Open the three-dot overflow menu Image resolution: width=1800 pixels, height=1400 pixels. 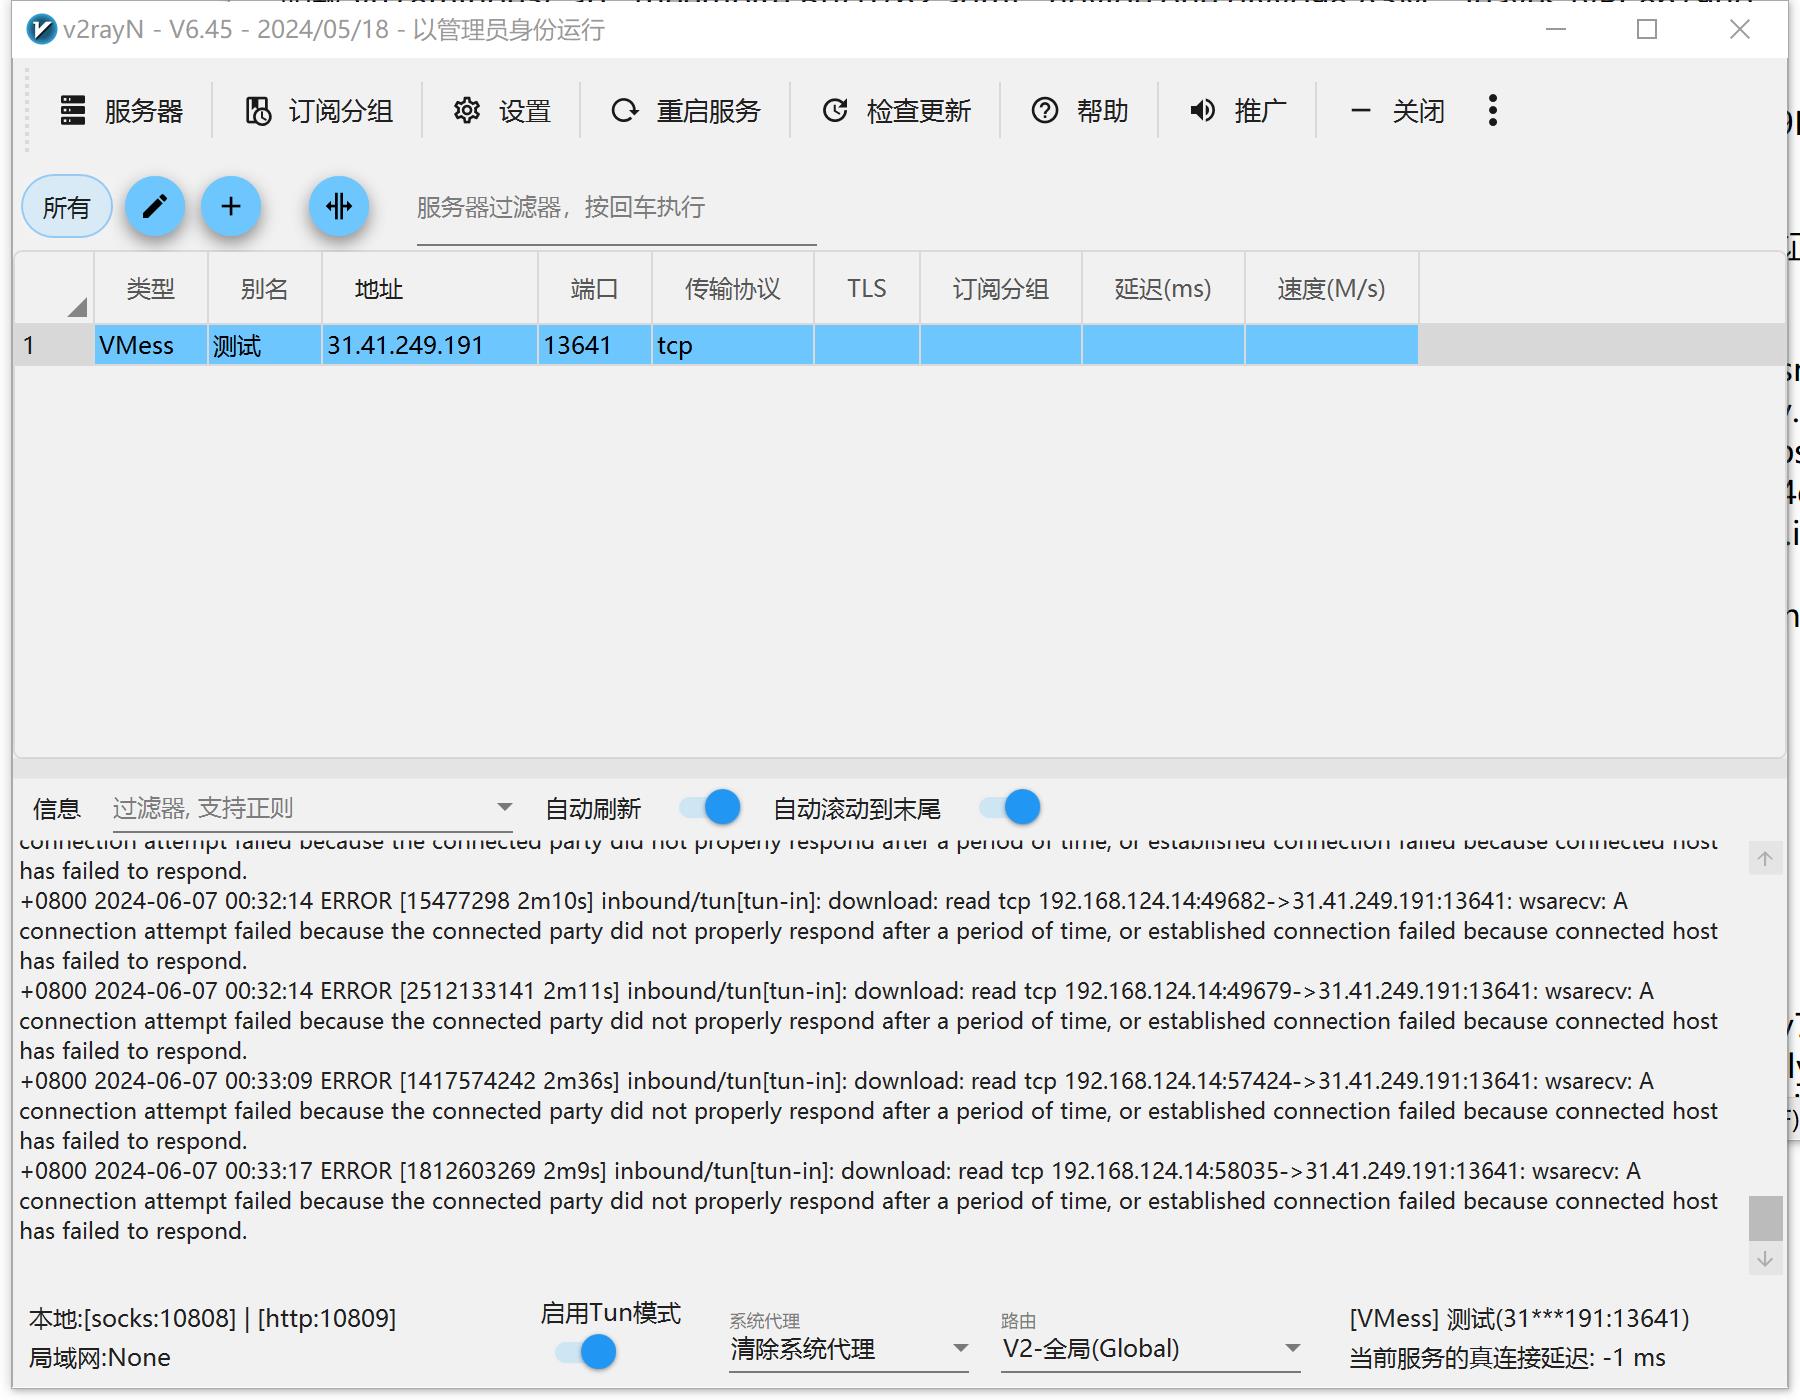coord(1492,110)
